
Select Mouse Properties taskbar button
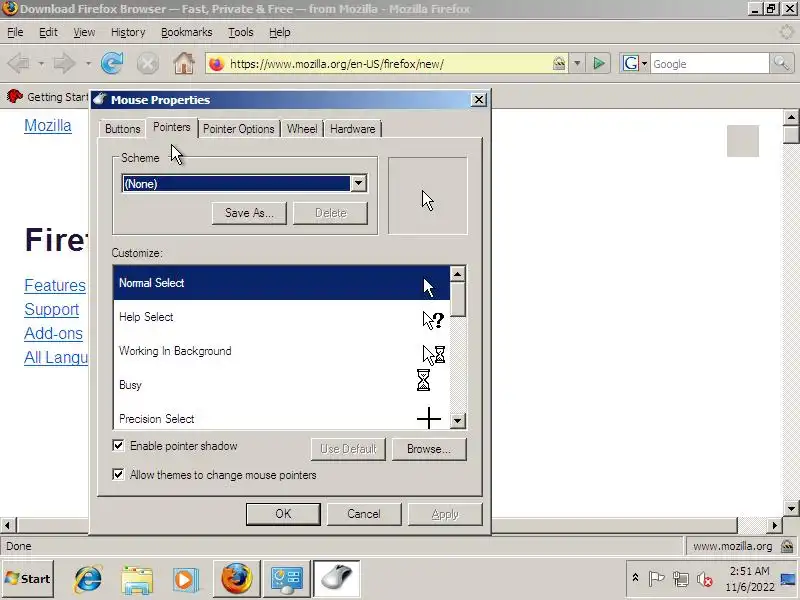[337, 579]
